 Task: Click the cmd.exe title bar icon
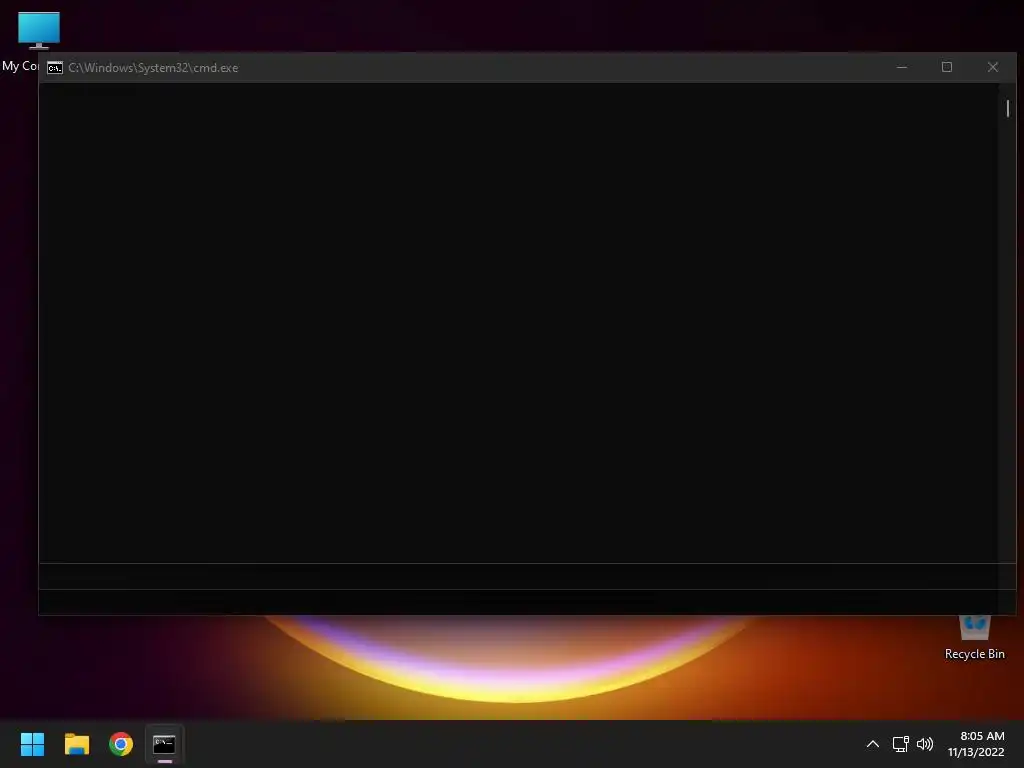point(55,68)
